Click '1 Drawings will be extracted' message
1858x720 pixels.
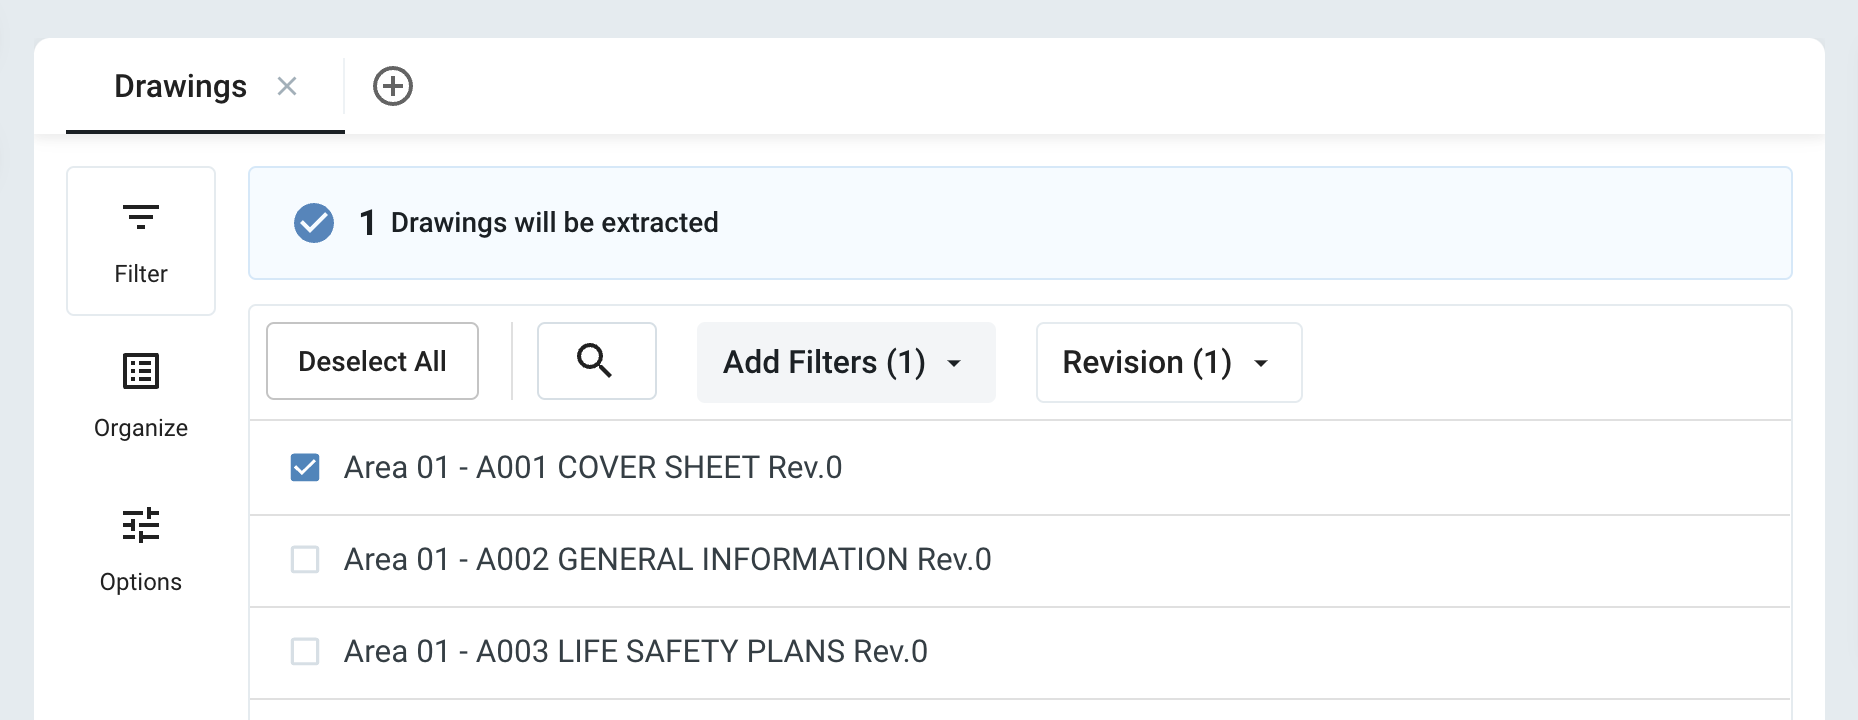pyautogui.click(x=538, y=222)
